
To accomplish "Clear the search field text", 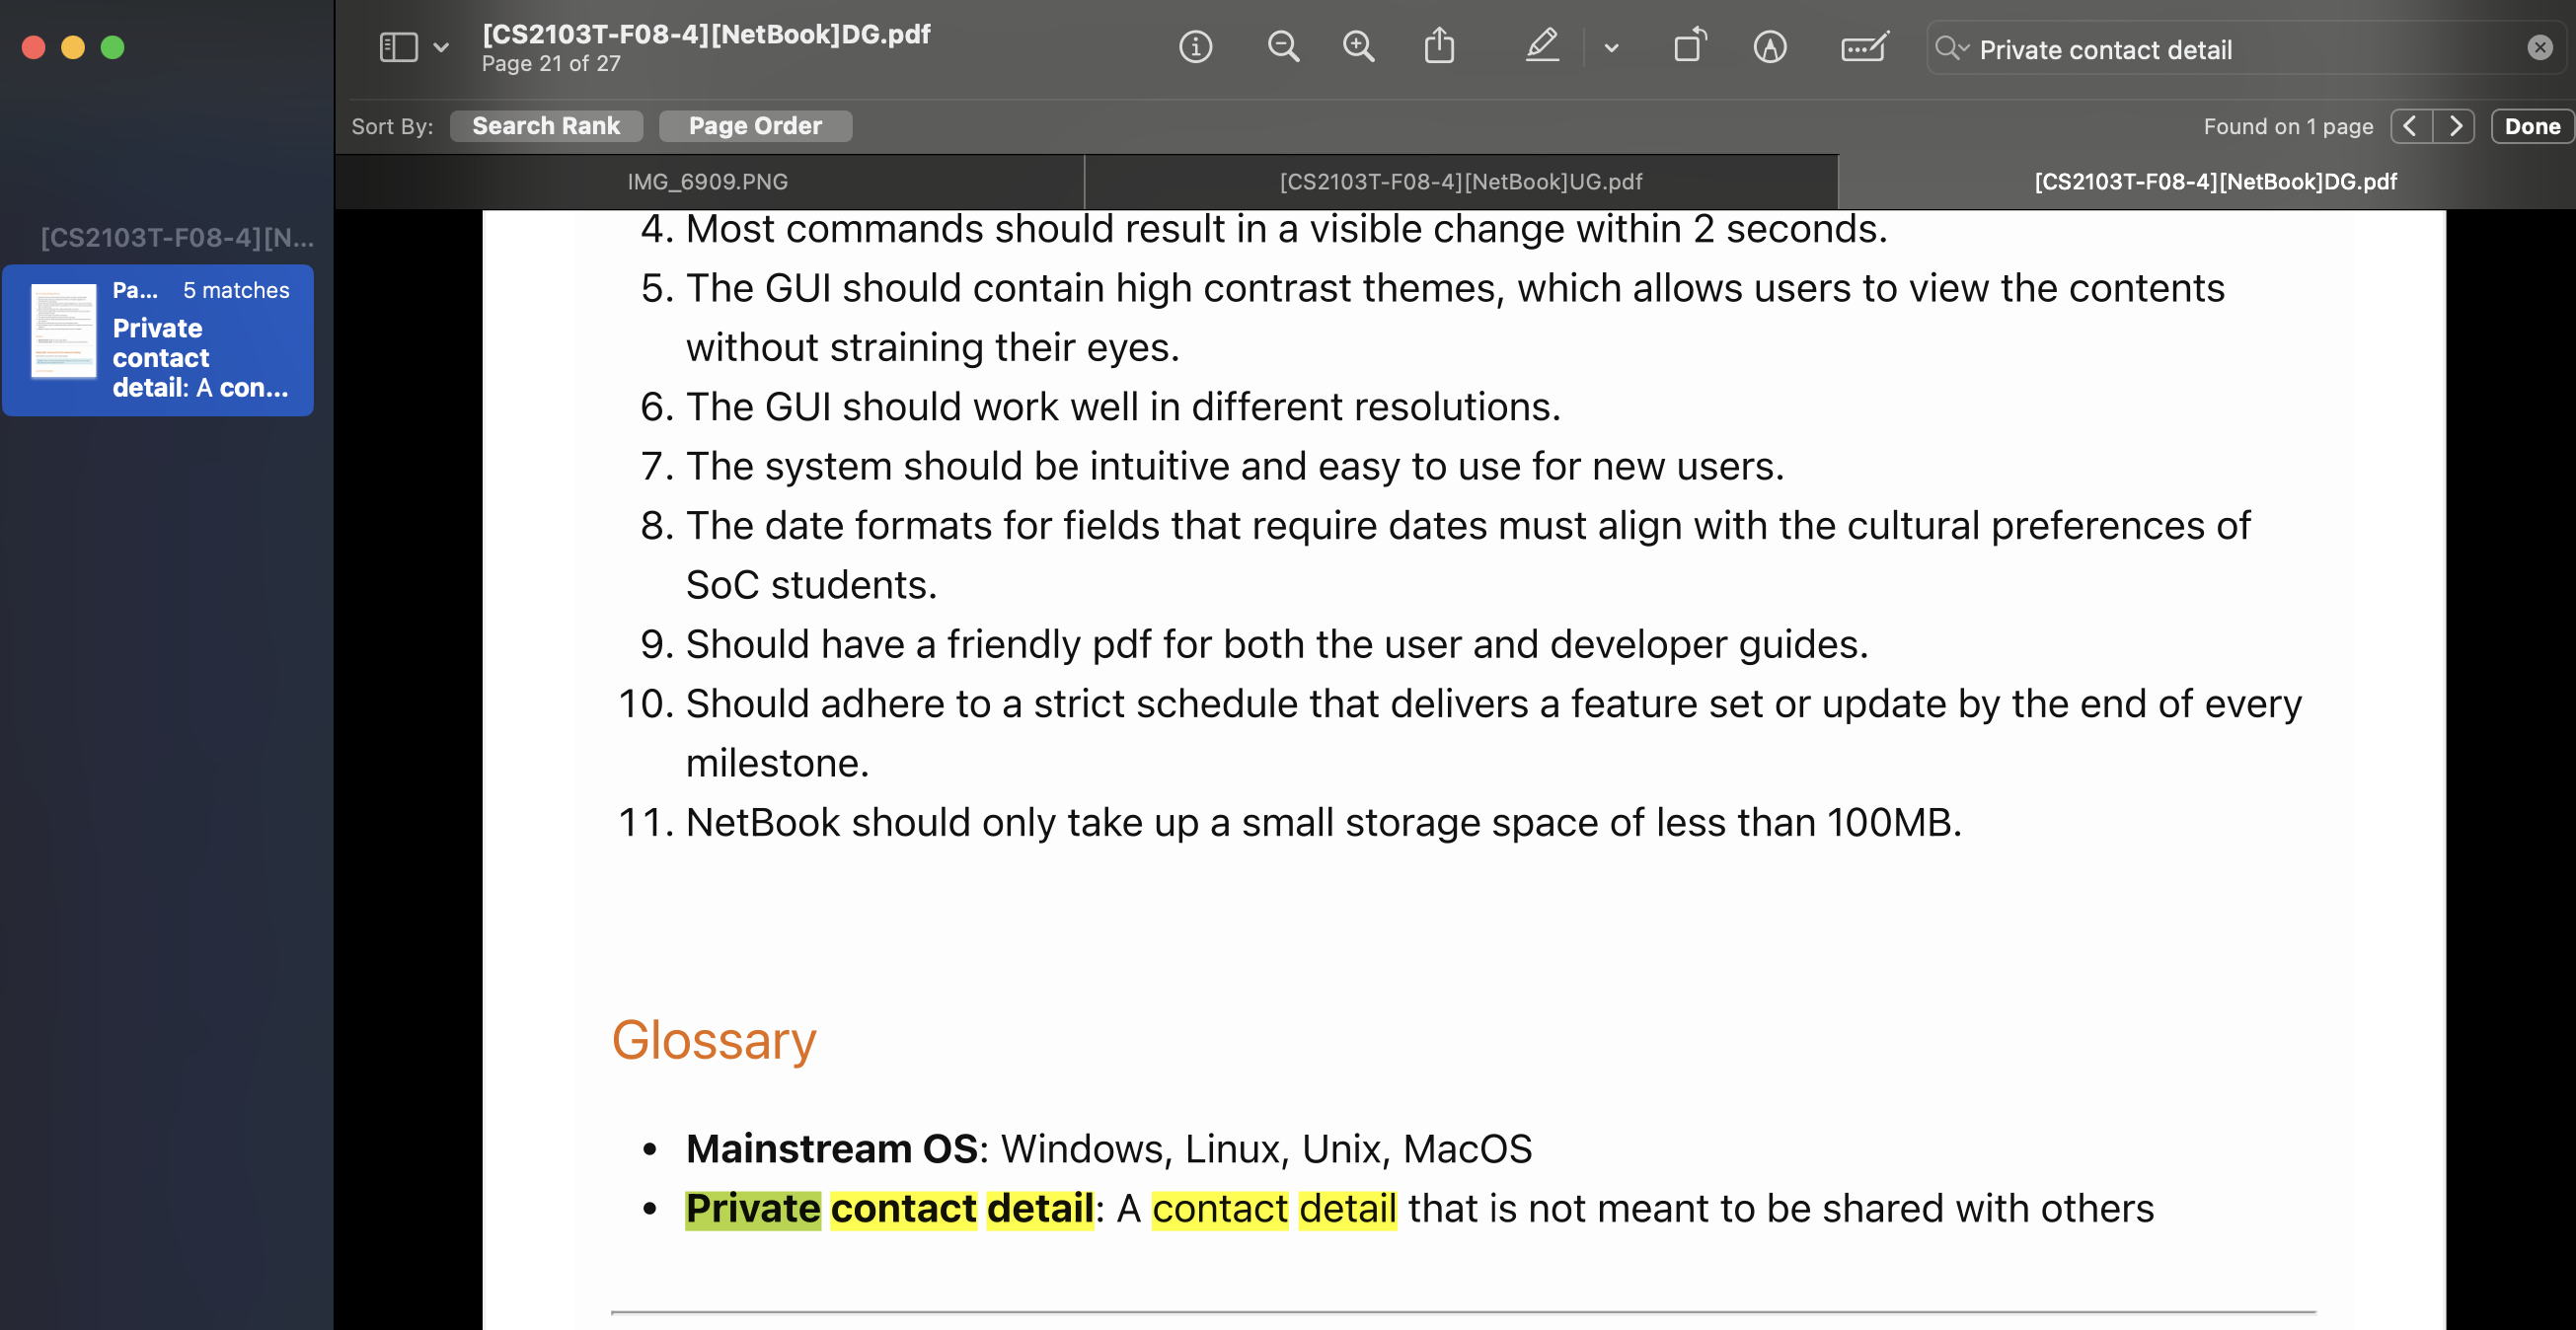I will pyautogui.click(x=2539, y=47).
